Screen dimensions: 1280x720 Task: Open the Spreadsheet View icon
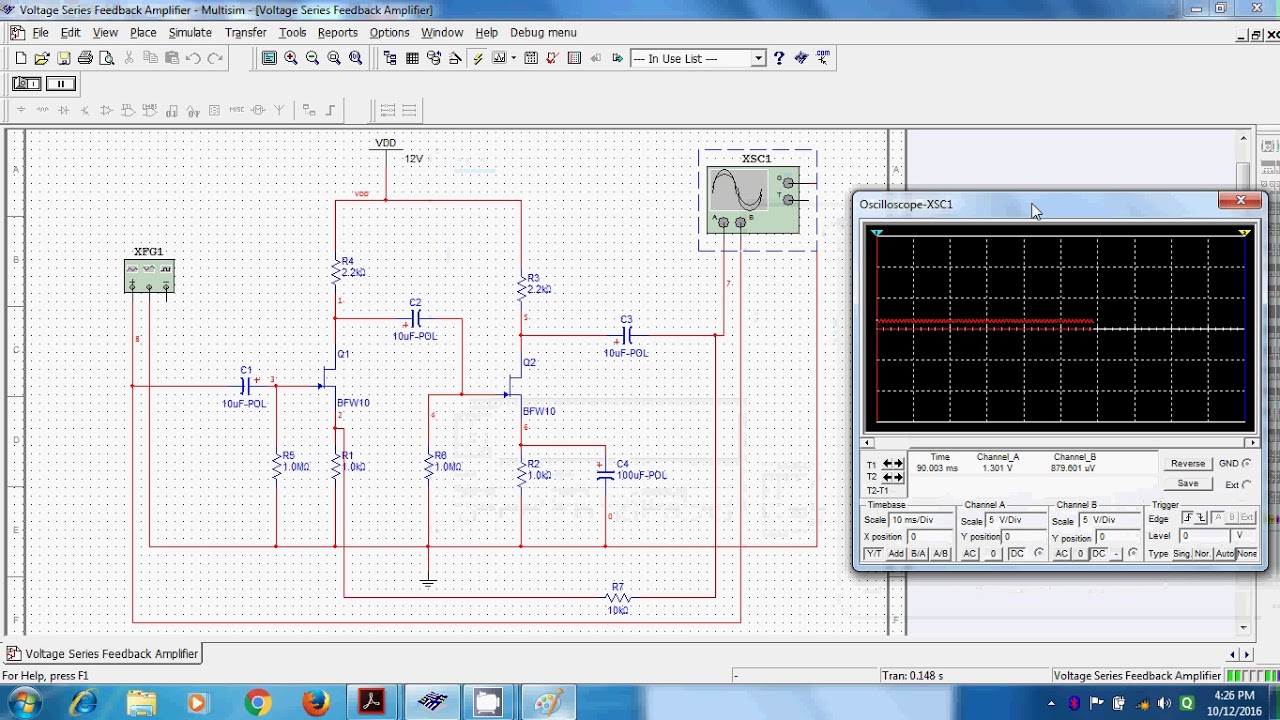point(412,59)
